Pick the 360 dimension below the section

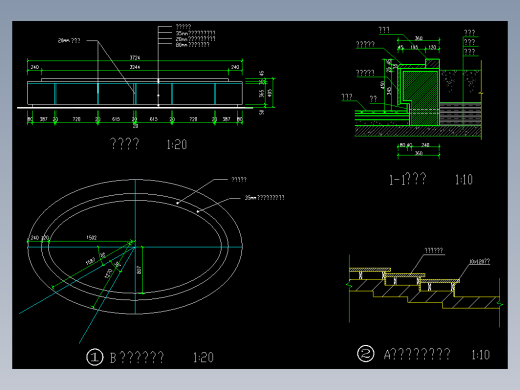click(419, 153)
